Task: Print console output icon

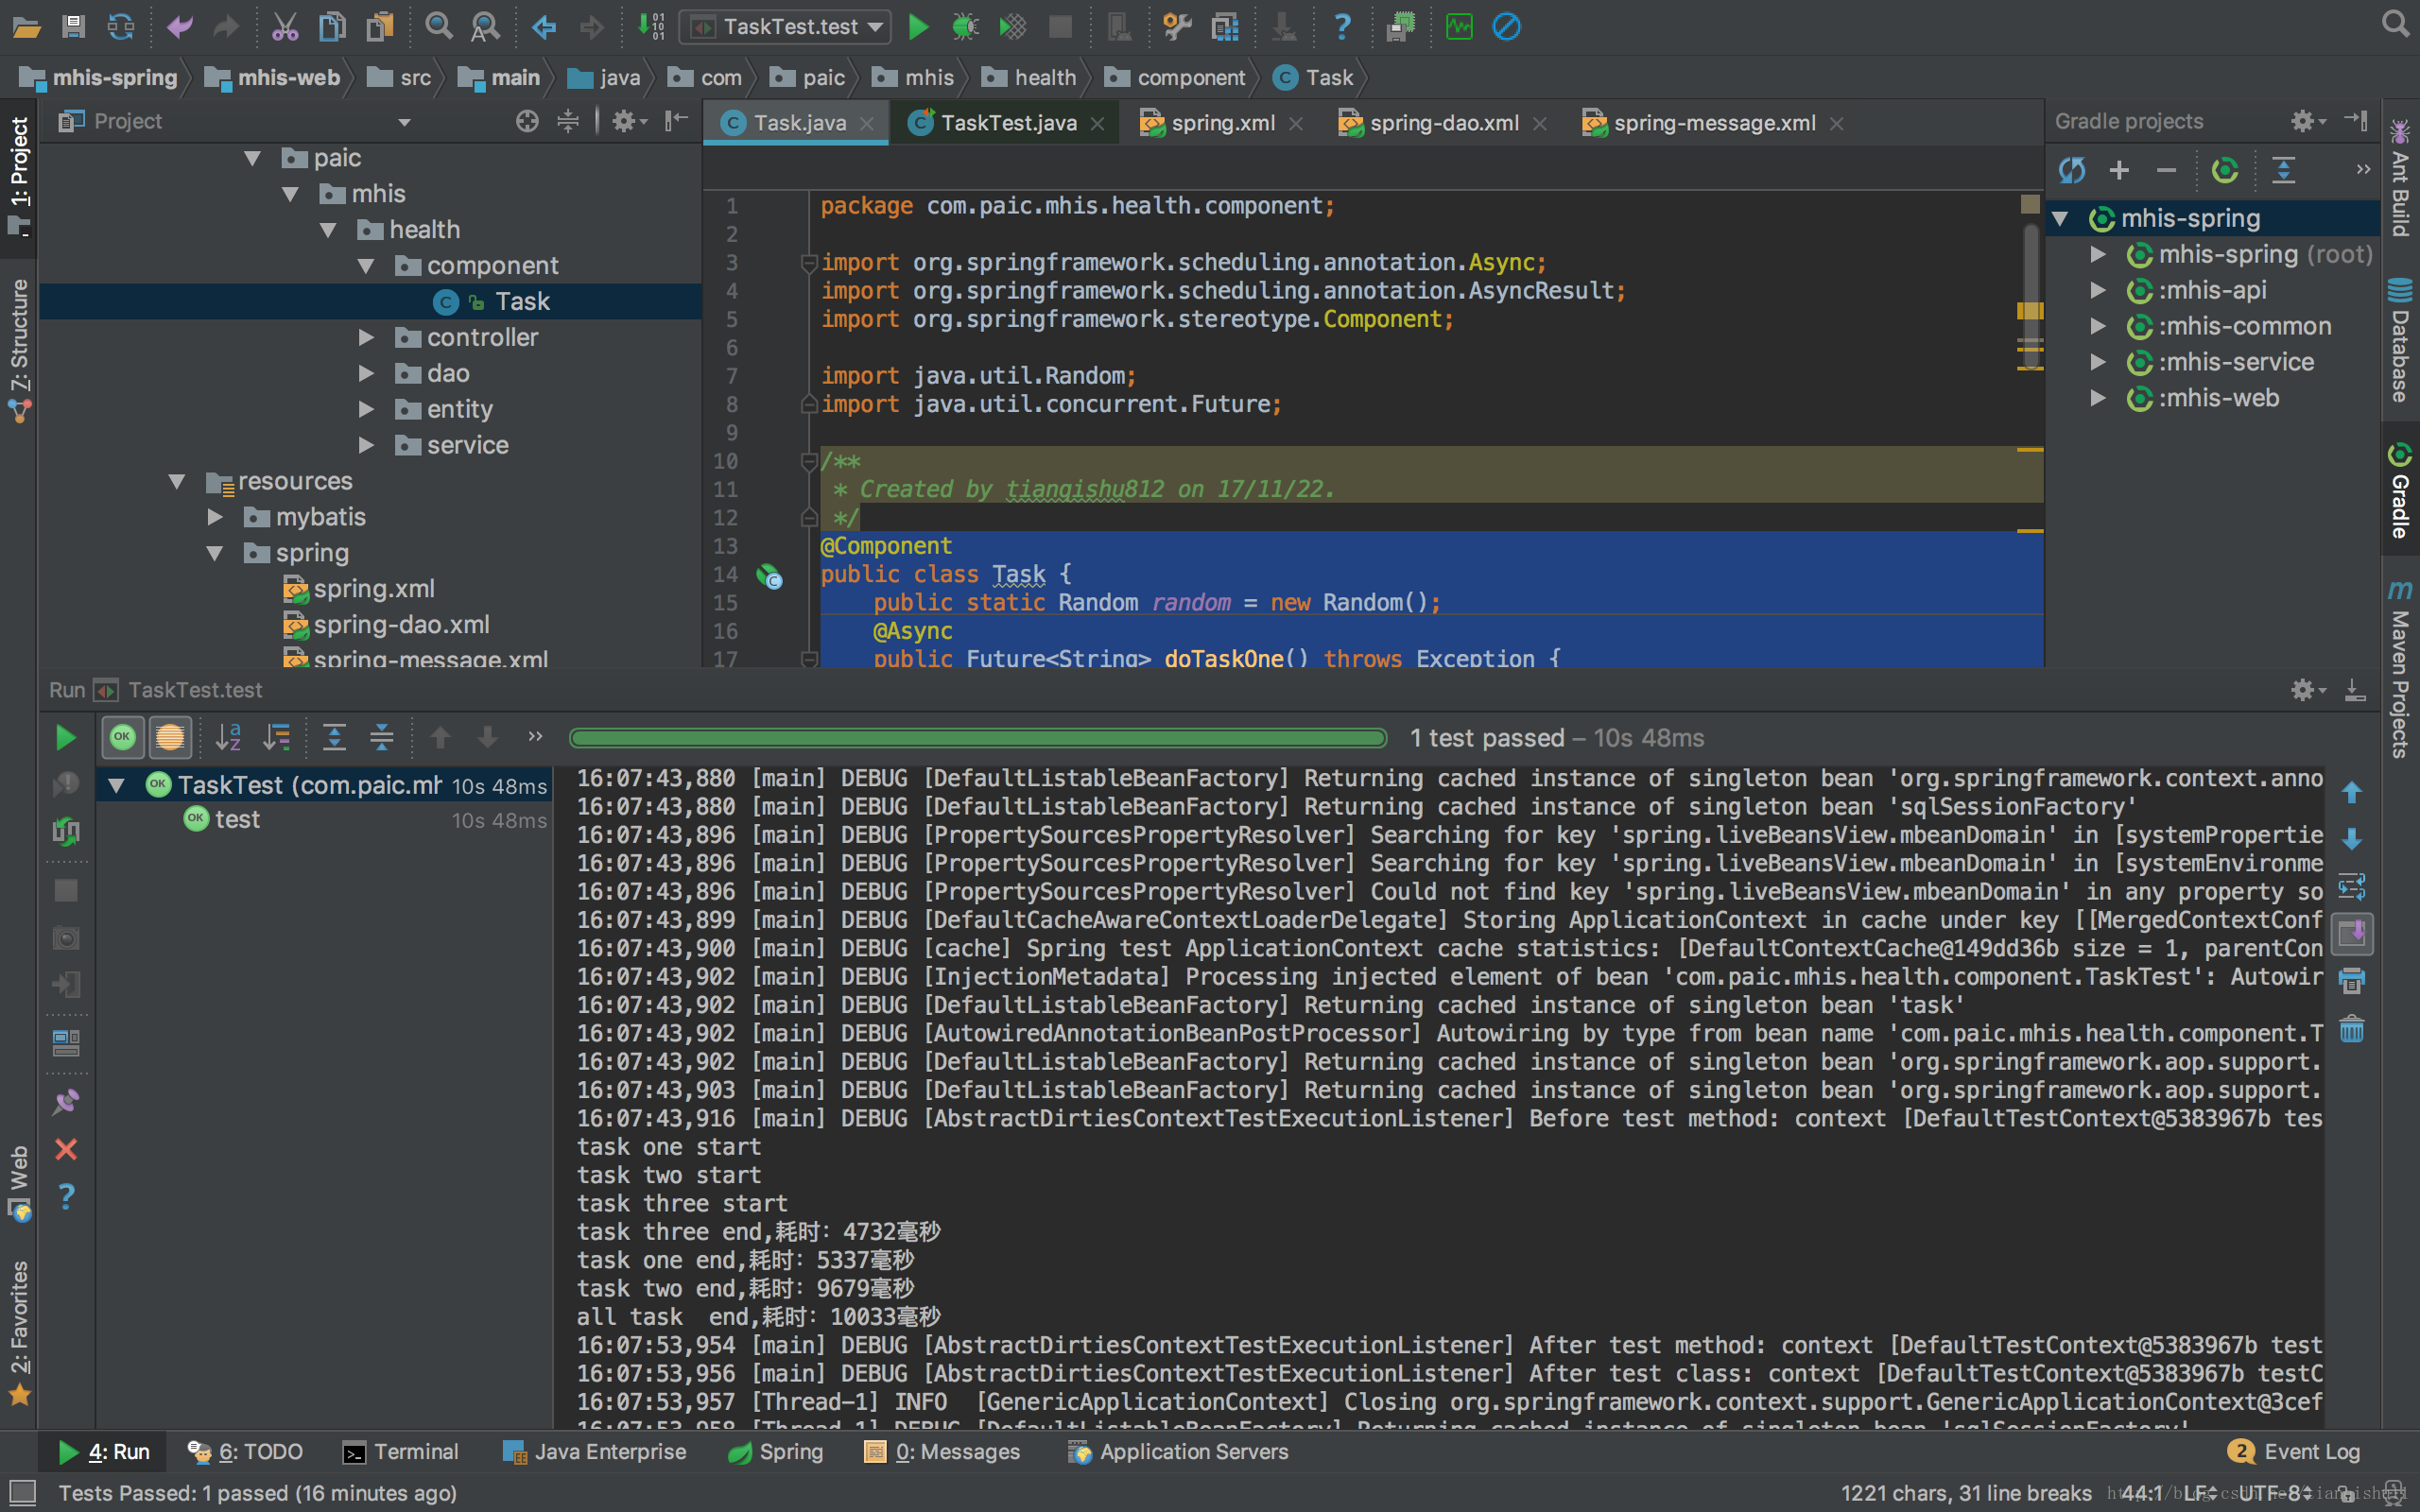Action: point(2352,981)
